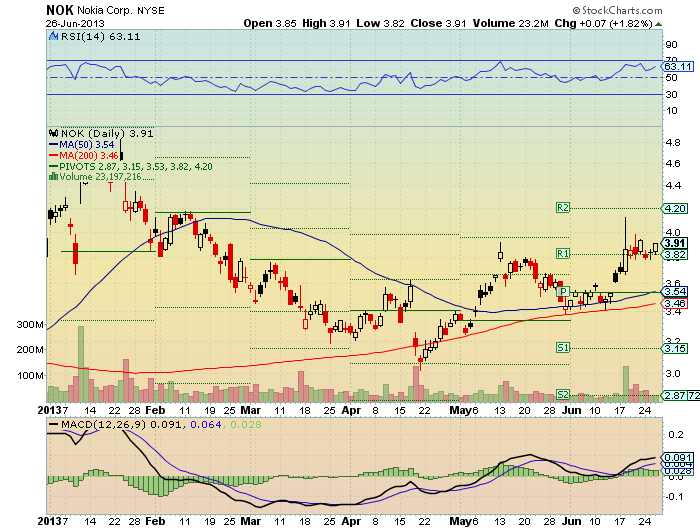This screenshot has width=700, height=530.
Task: Click the candlestick icon beside NOK (Daily)
Action: pyautogui.click(x=54, y=133)
